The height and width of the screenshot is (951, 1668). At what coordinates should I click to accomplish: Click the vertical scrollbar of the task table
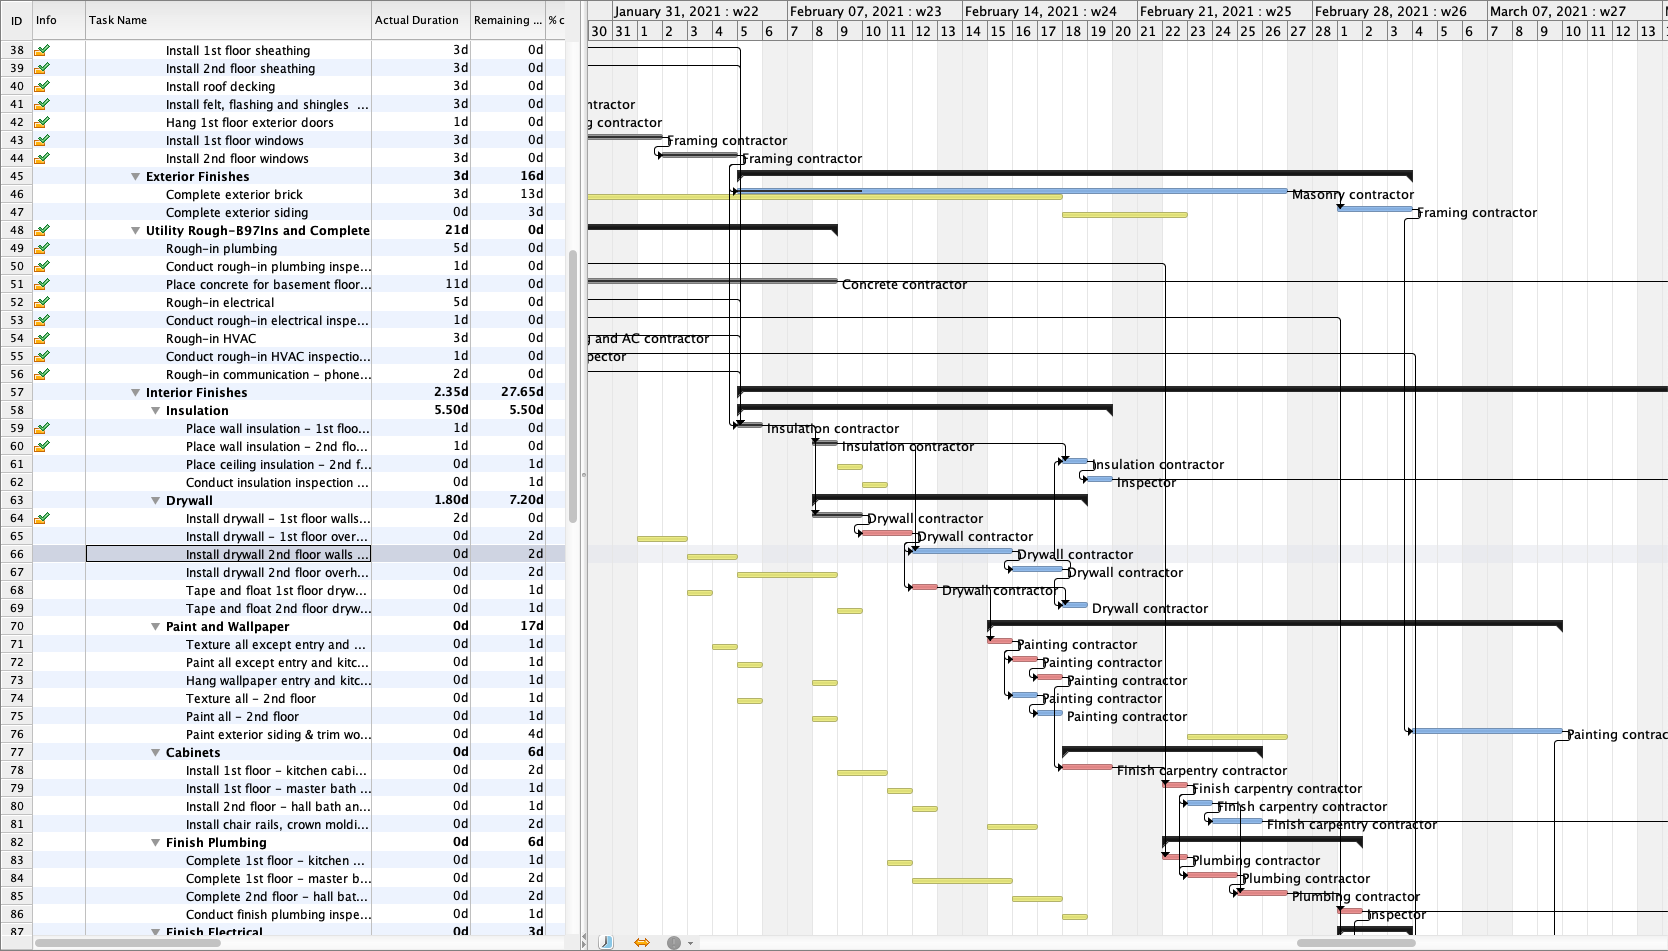(573, 385)
